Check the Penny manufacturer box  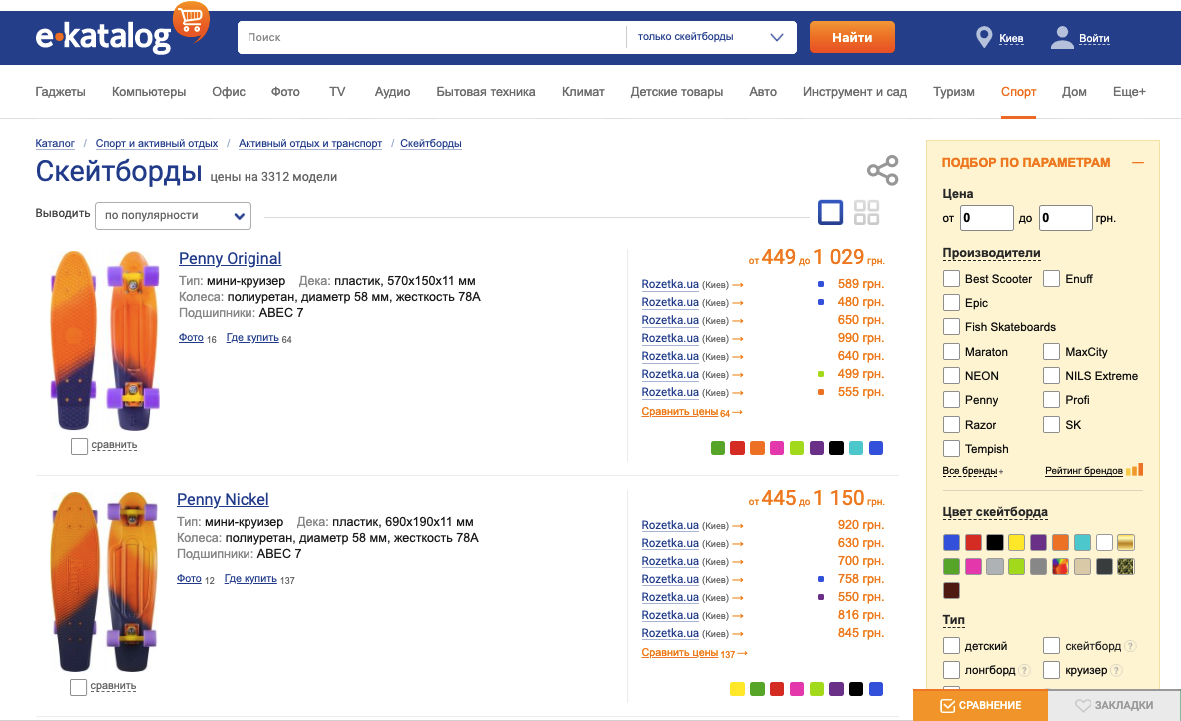click(951, 400)
